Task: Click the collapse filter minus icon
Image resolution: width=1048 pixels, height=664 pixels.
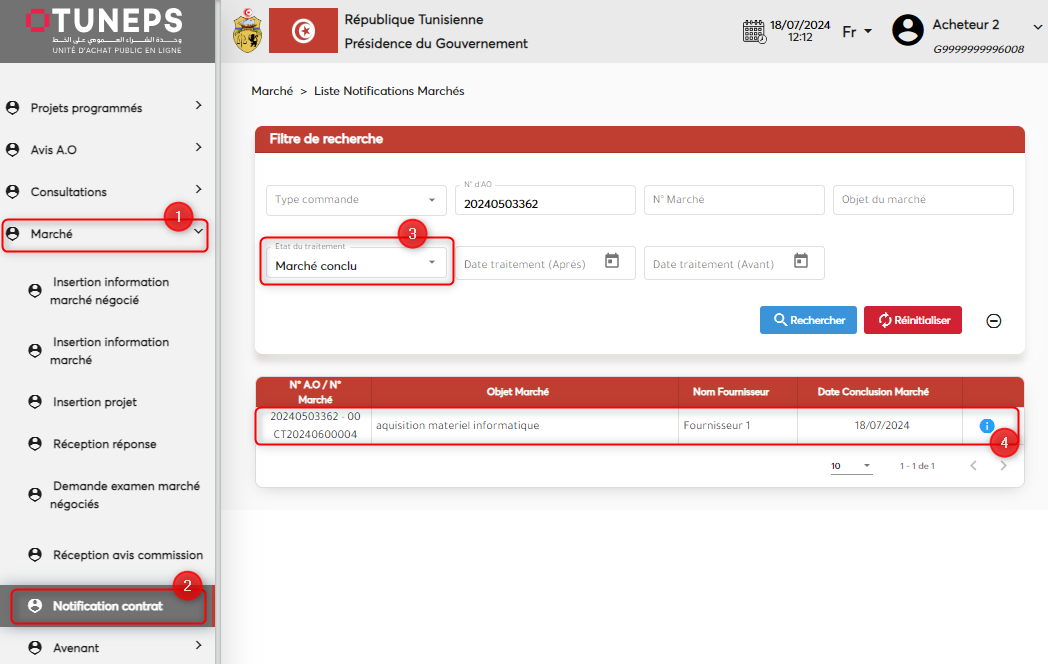Action: (x=994, y=321)
